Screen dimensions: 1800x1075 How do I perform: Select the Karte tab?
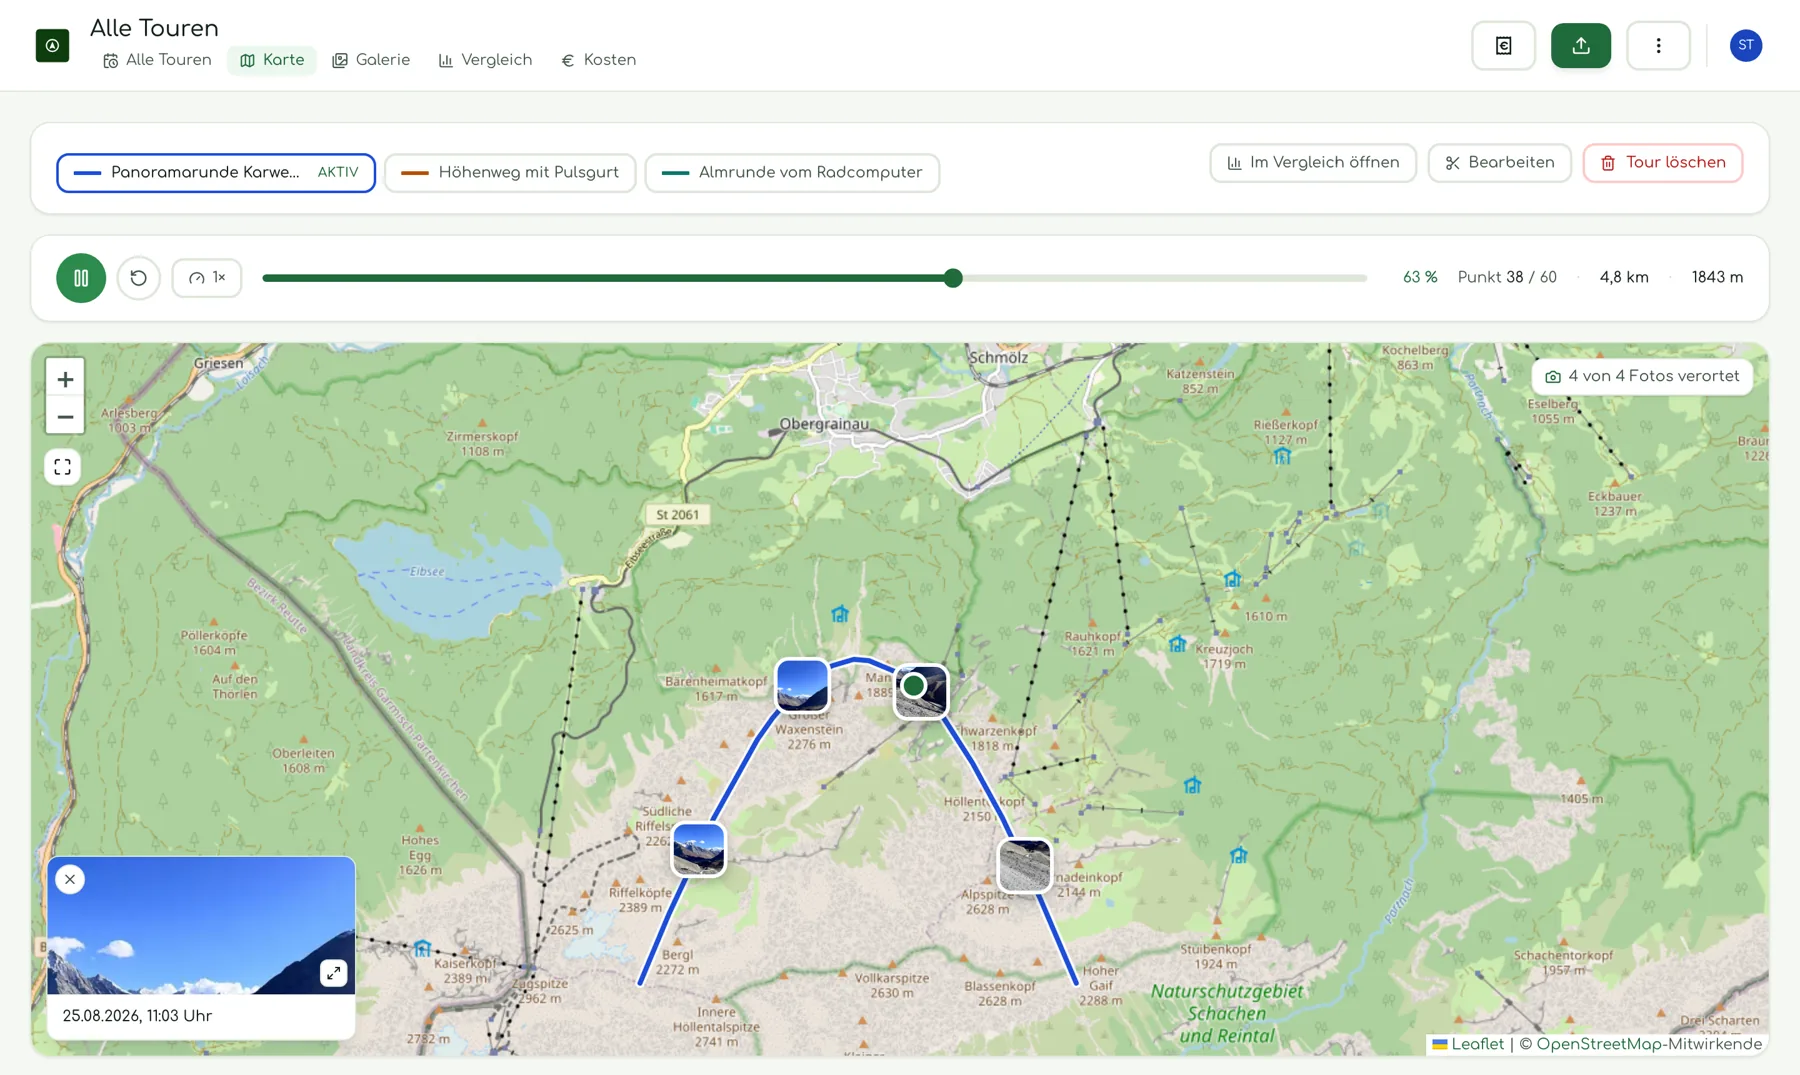[x=272, y=60]
